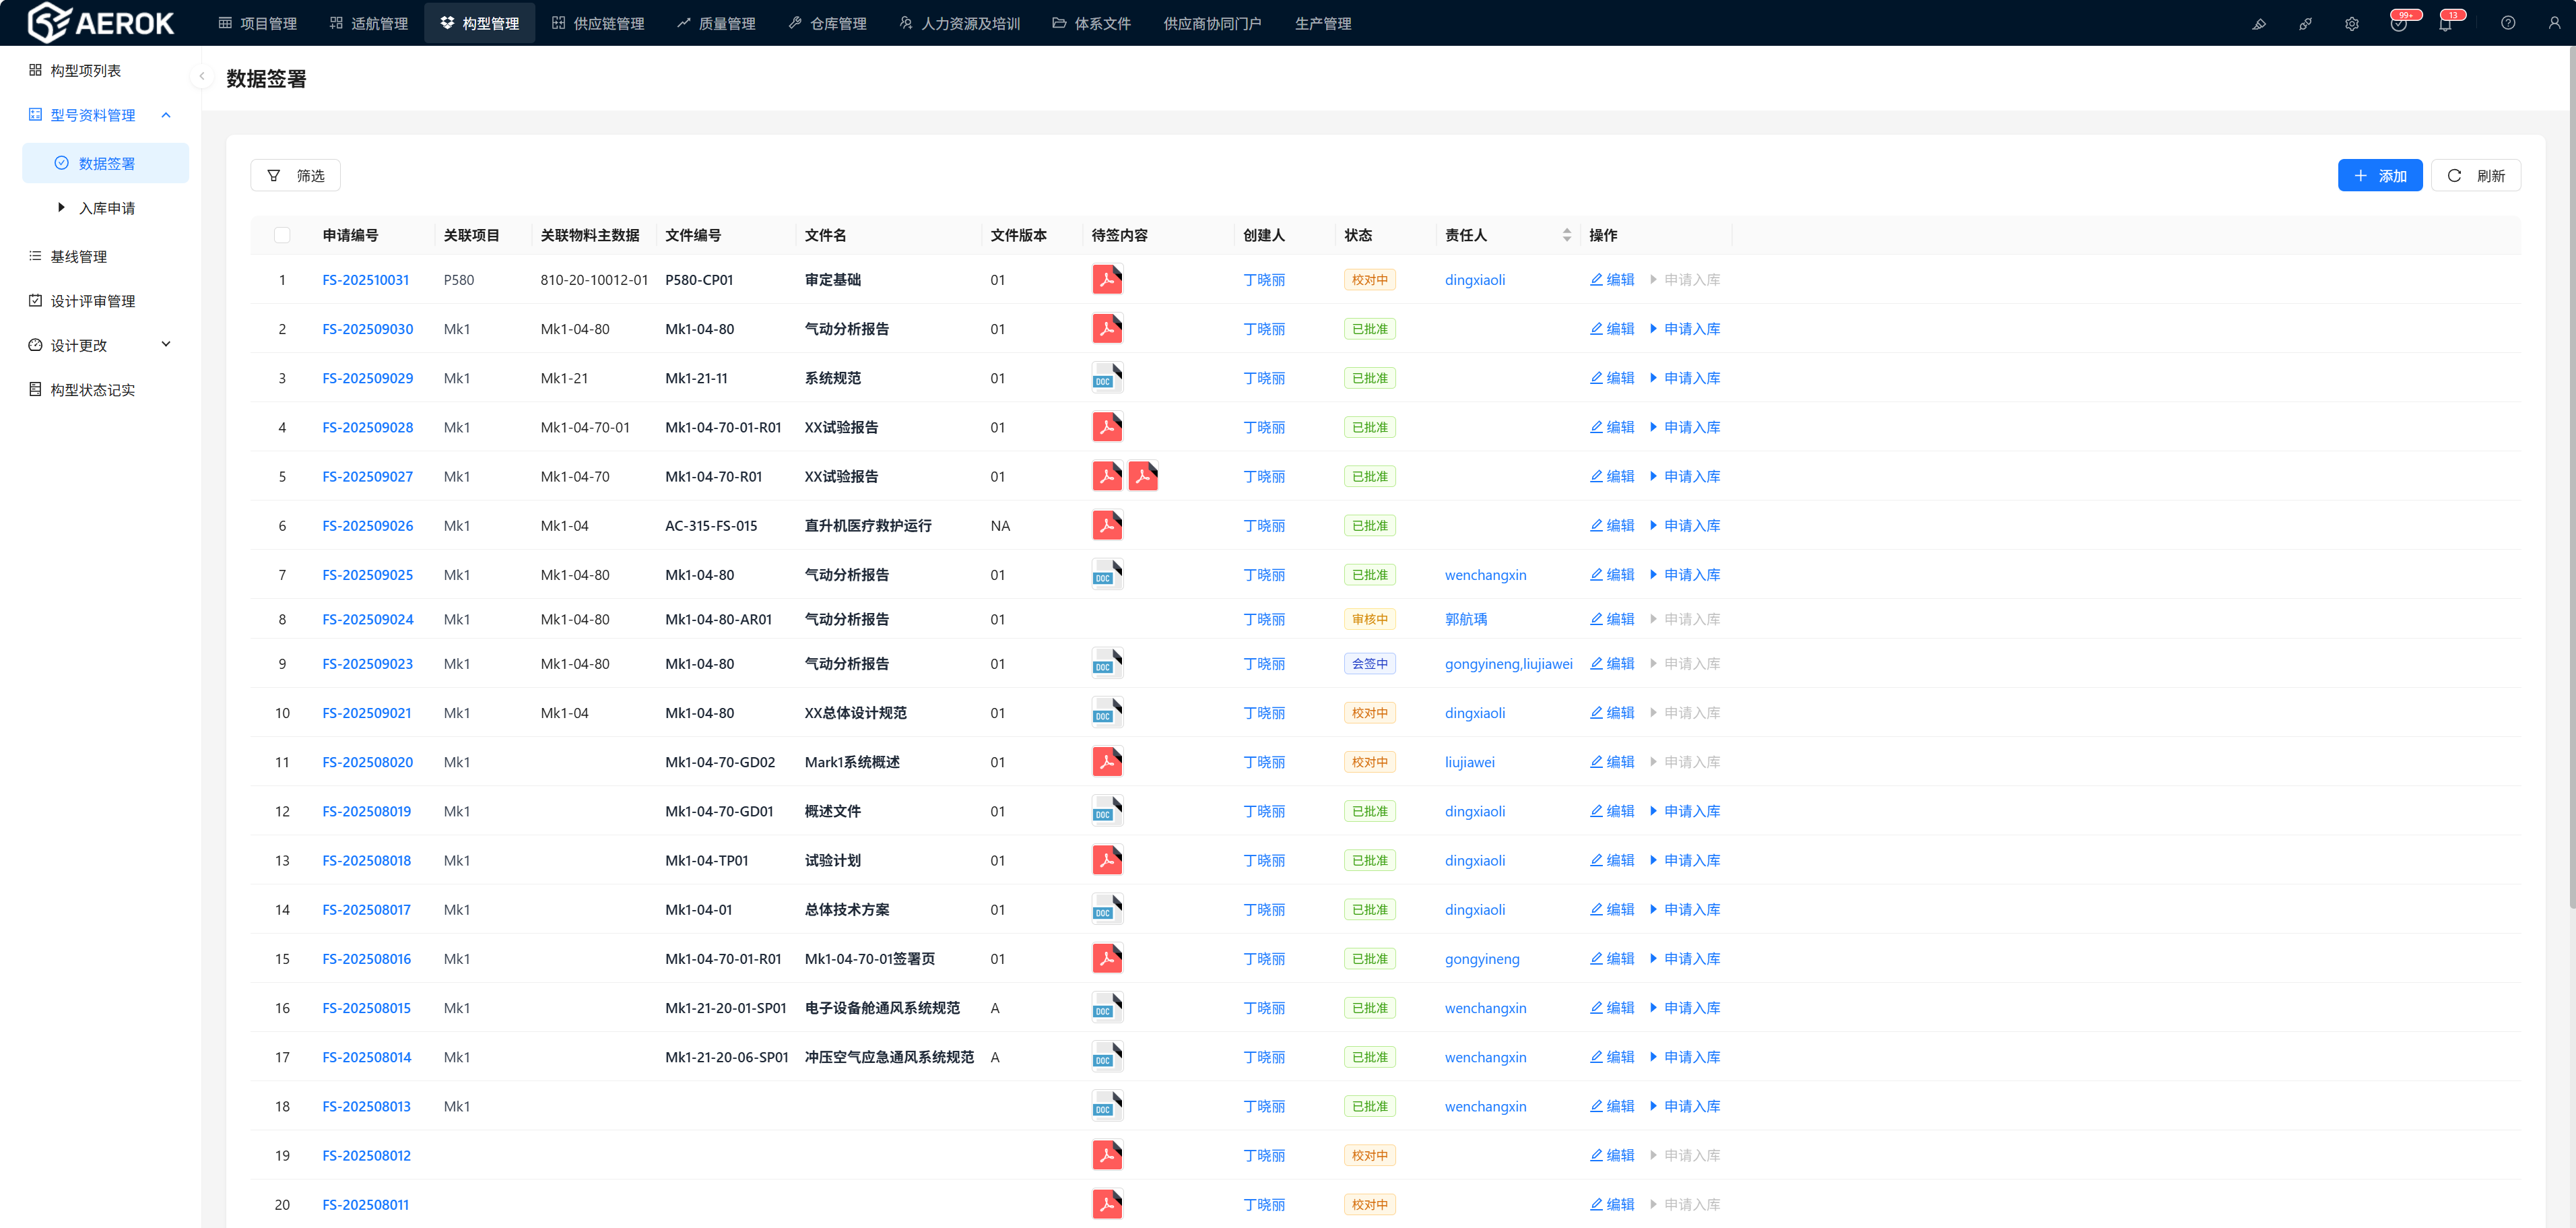
Task: Open the pending tasks icon with 99+ badge
Action: coord(2398,24)
